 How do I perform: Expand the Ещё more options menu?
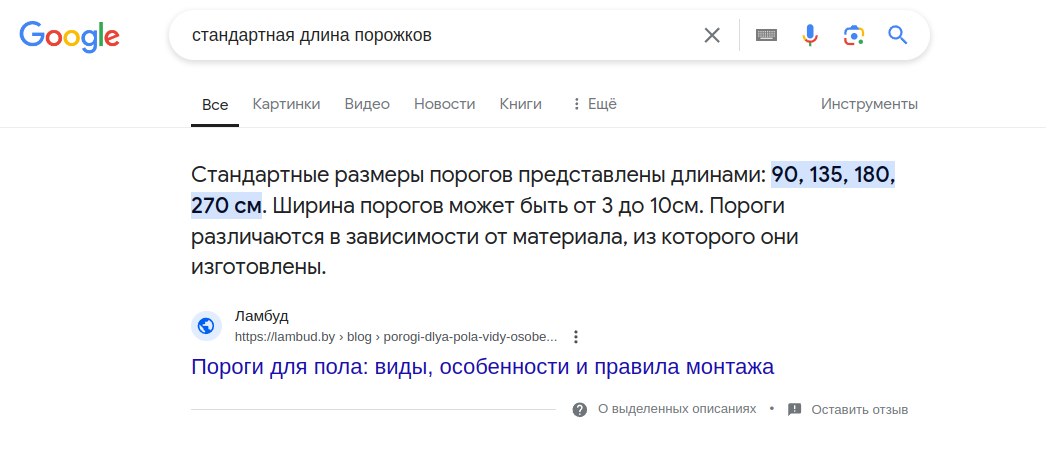(594, 104)
